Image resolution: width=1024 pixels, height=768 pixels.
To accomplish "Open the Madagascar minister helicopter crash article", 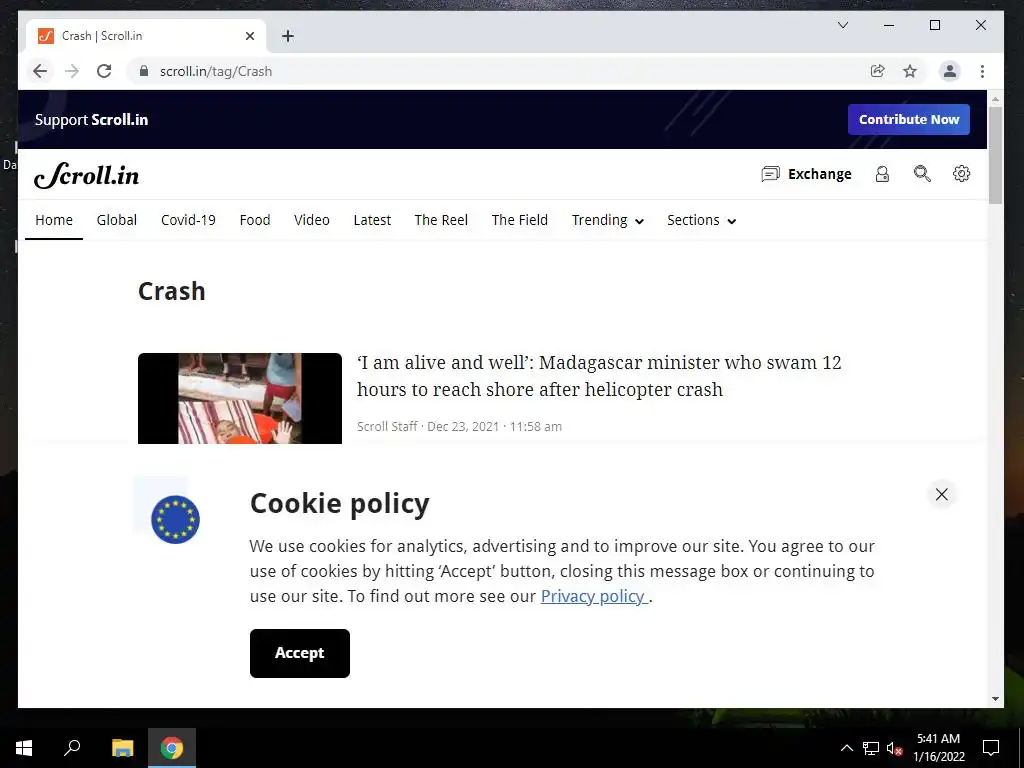I will 599,376.
